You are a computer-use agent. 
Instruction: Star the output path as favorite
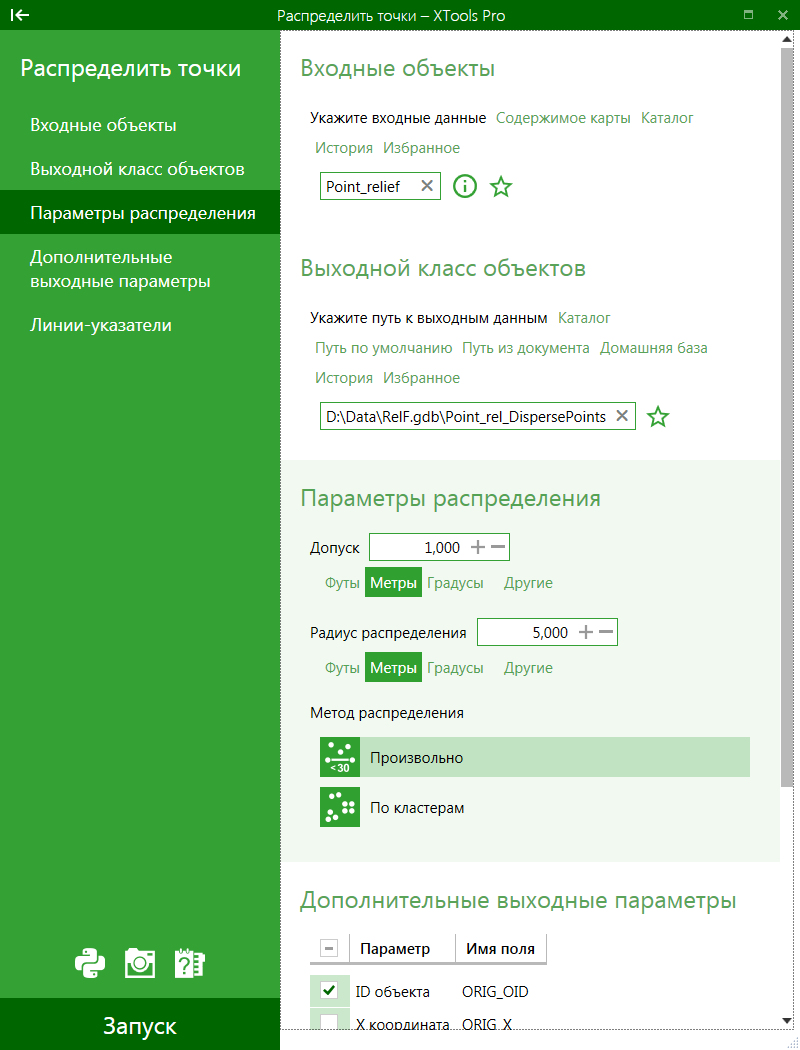[x=658, y=416]
